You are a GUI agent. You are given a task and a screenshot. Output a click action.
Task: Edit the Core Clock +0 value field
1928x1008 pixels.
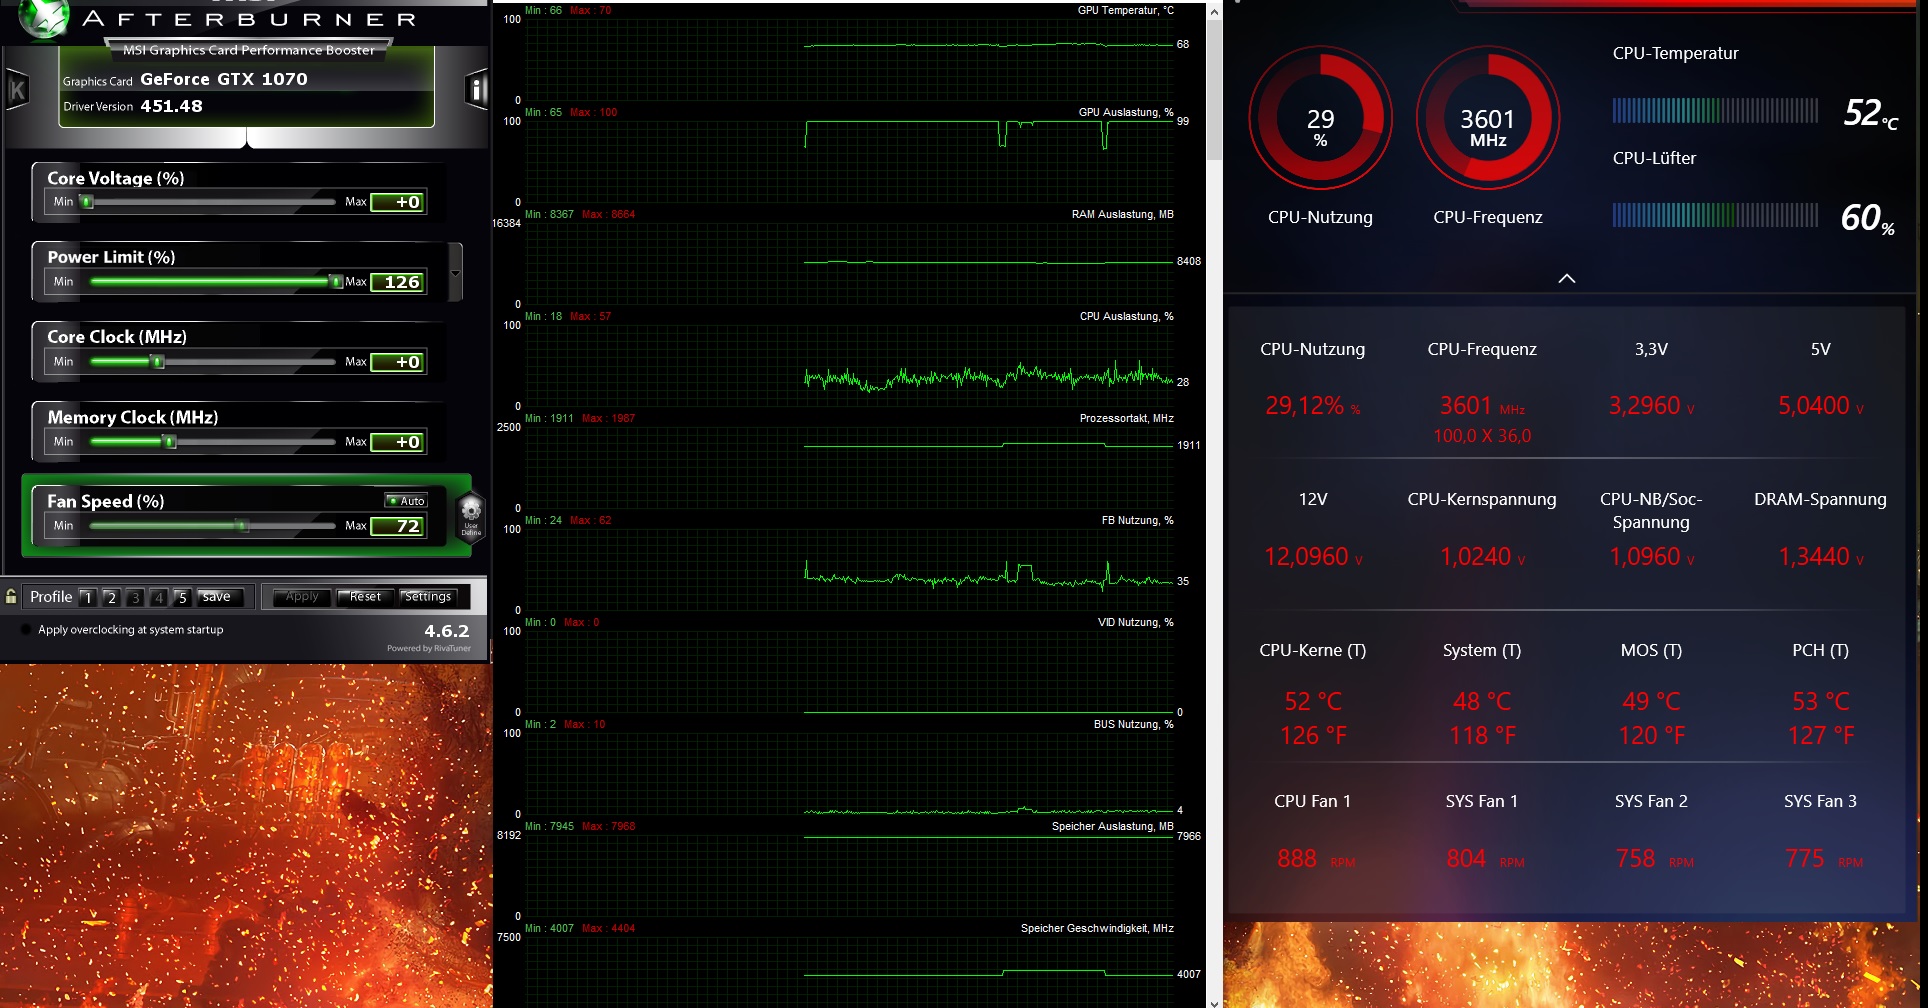click(398, 362)
